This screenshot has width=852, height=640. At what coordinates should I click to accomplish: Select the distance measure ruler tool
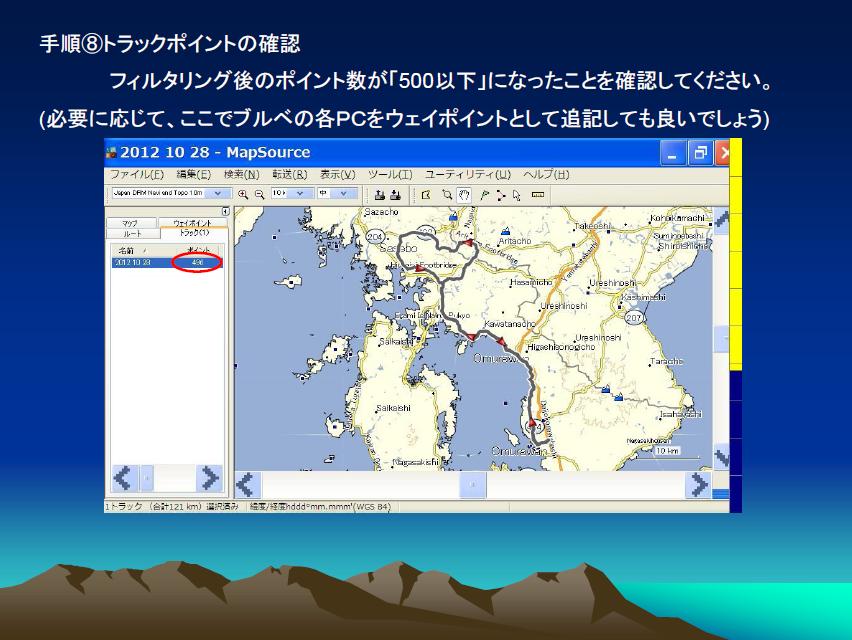[x=538, y=194]
